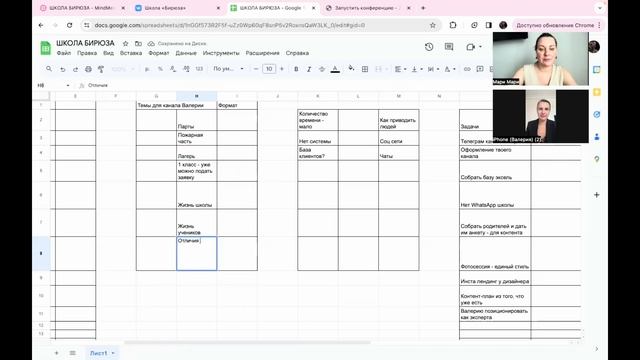Open the Инструменты menu

tap(221, 53)
